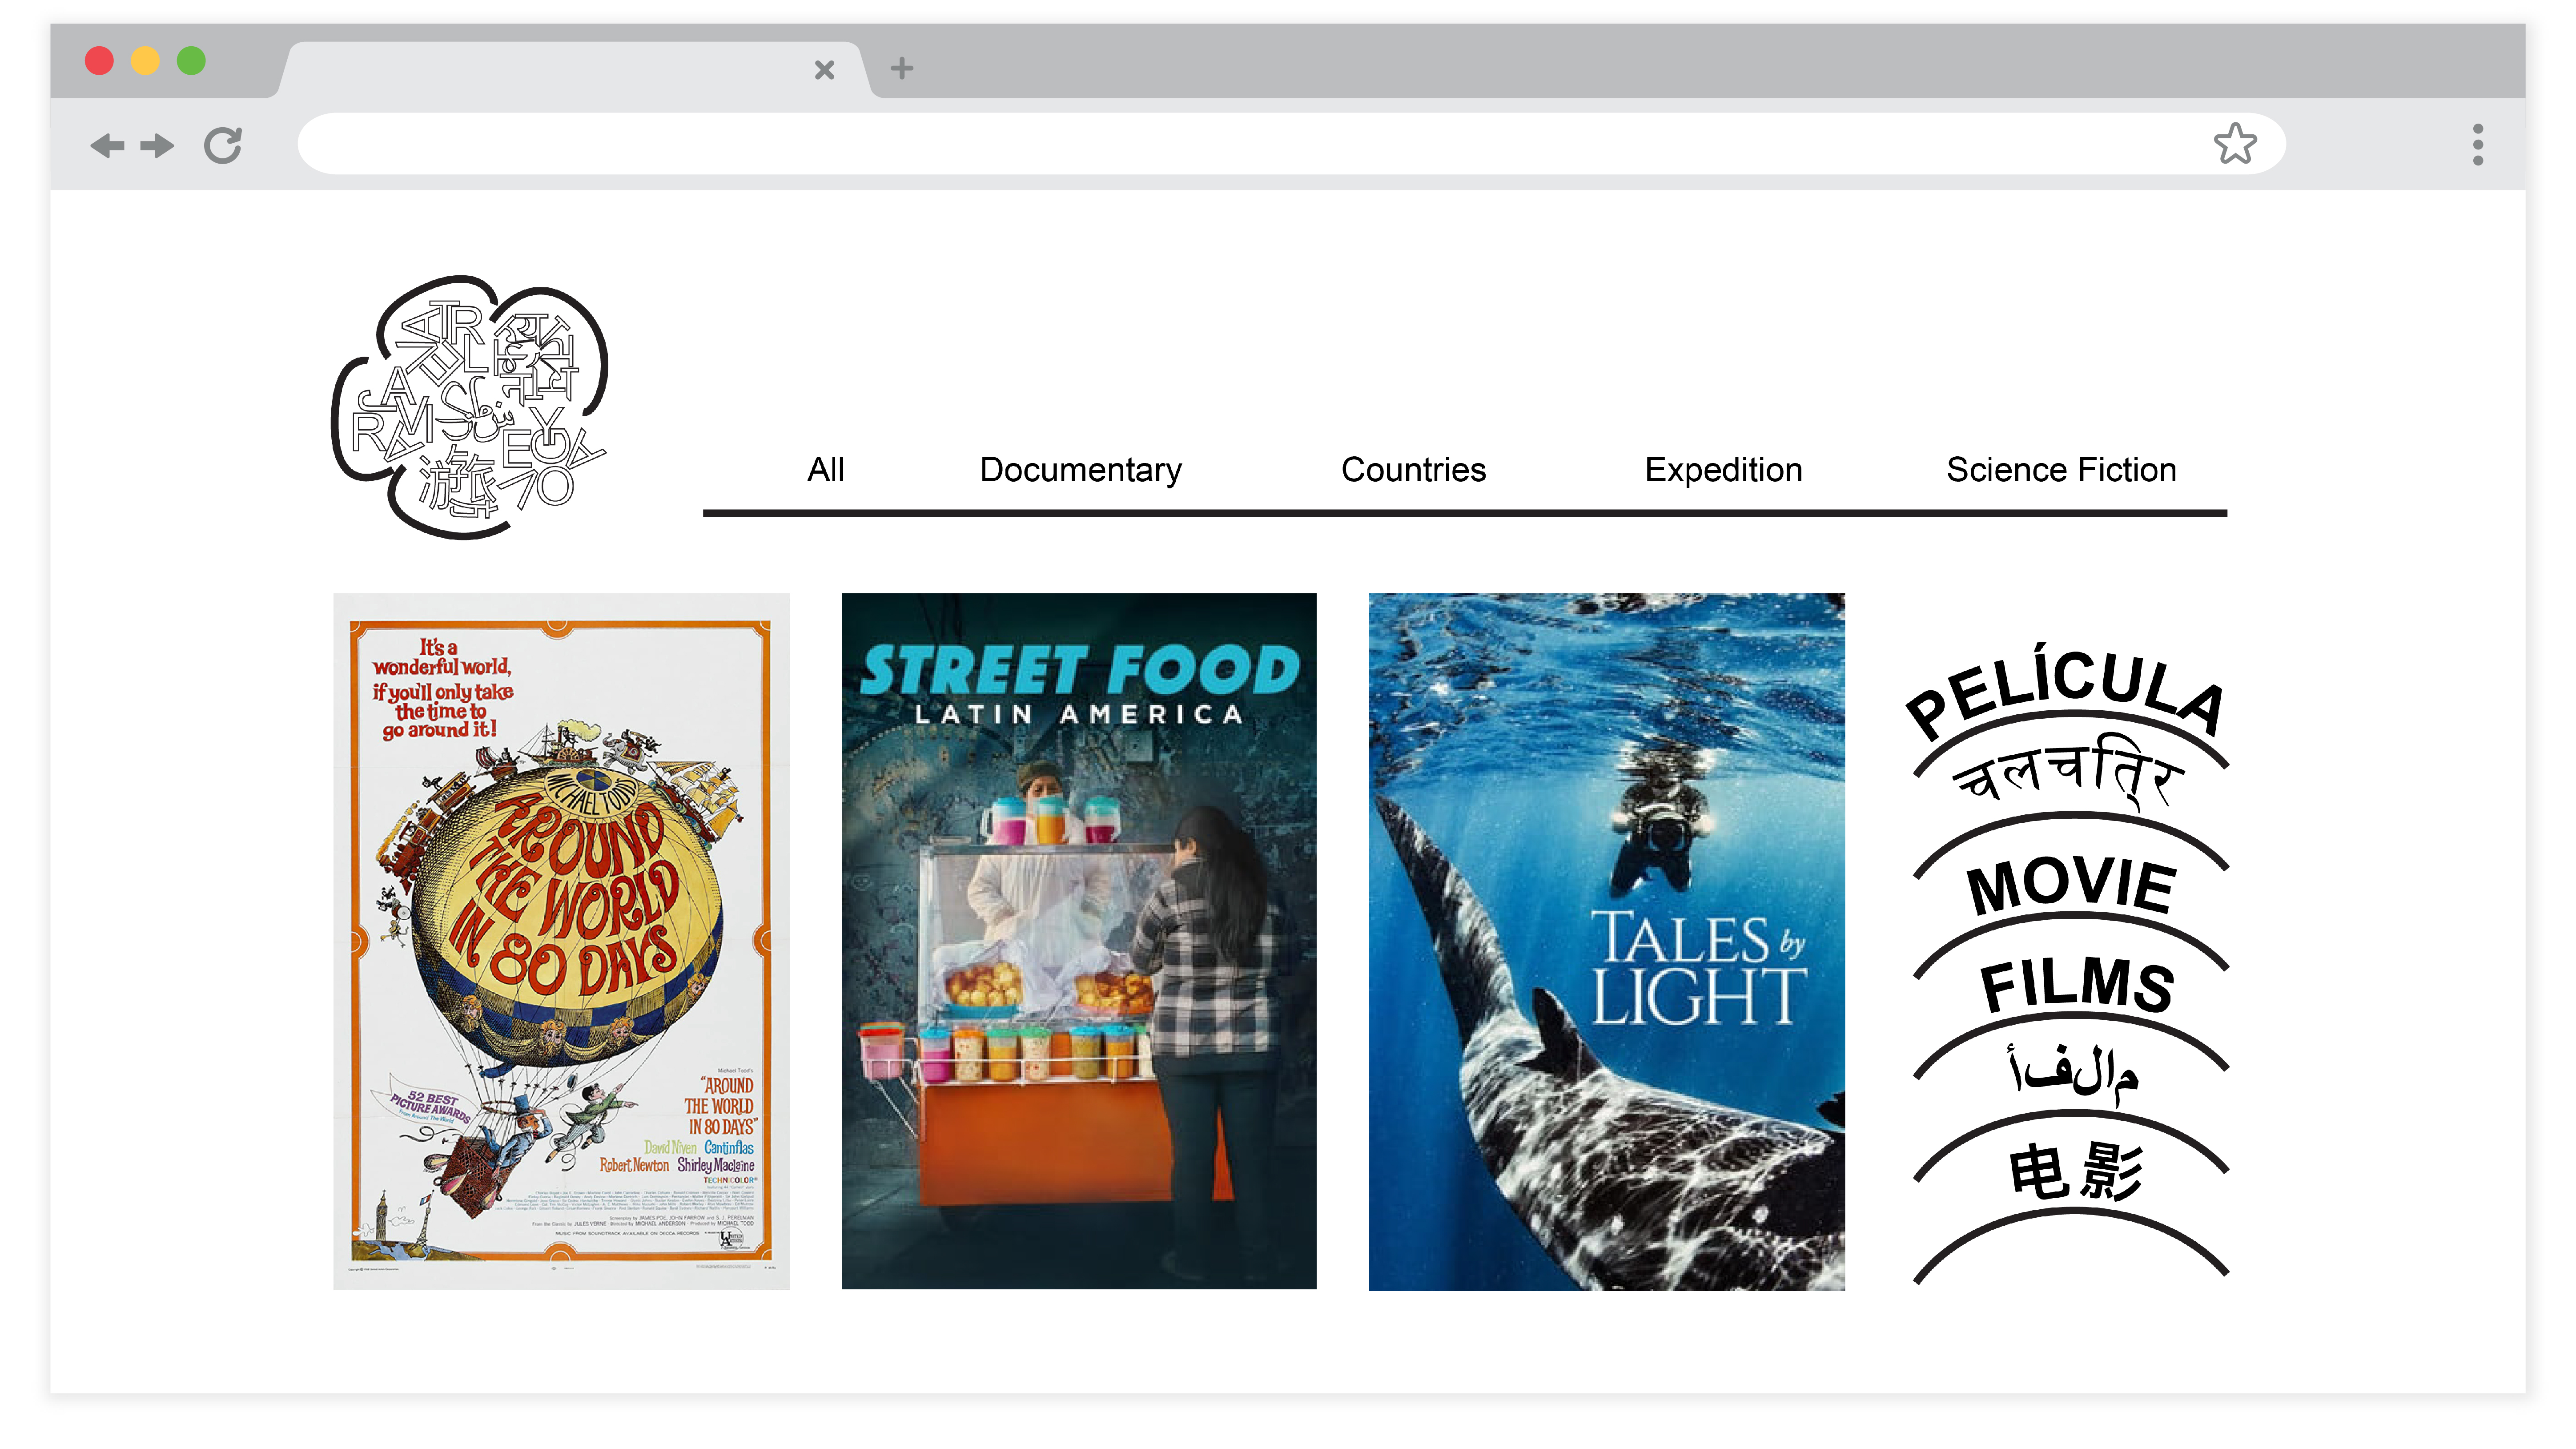Go to the Expedition category
This screenshot has height=1449, width=2576.
click(x=1723, y=470)
